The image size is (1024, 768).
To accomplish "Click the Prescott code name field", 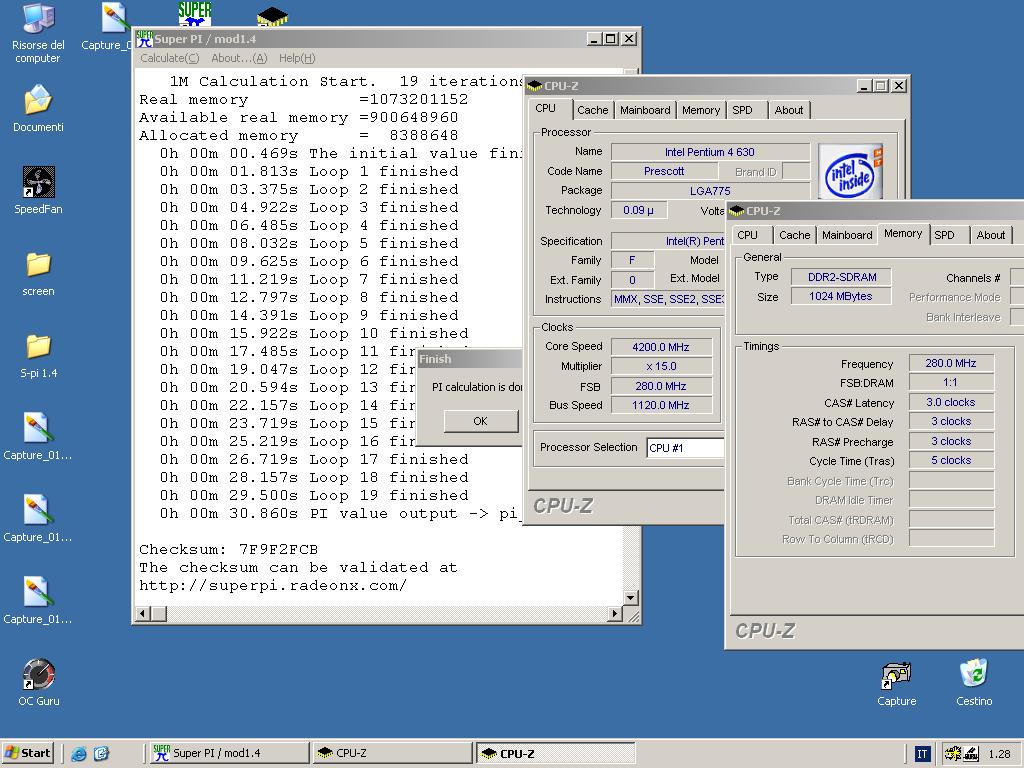I will (664, 171).
